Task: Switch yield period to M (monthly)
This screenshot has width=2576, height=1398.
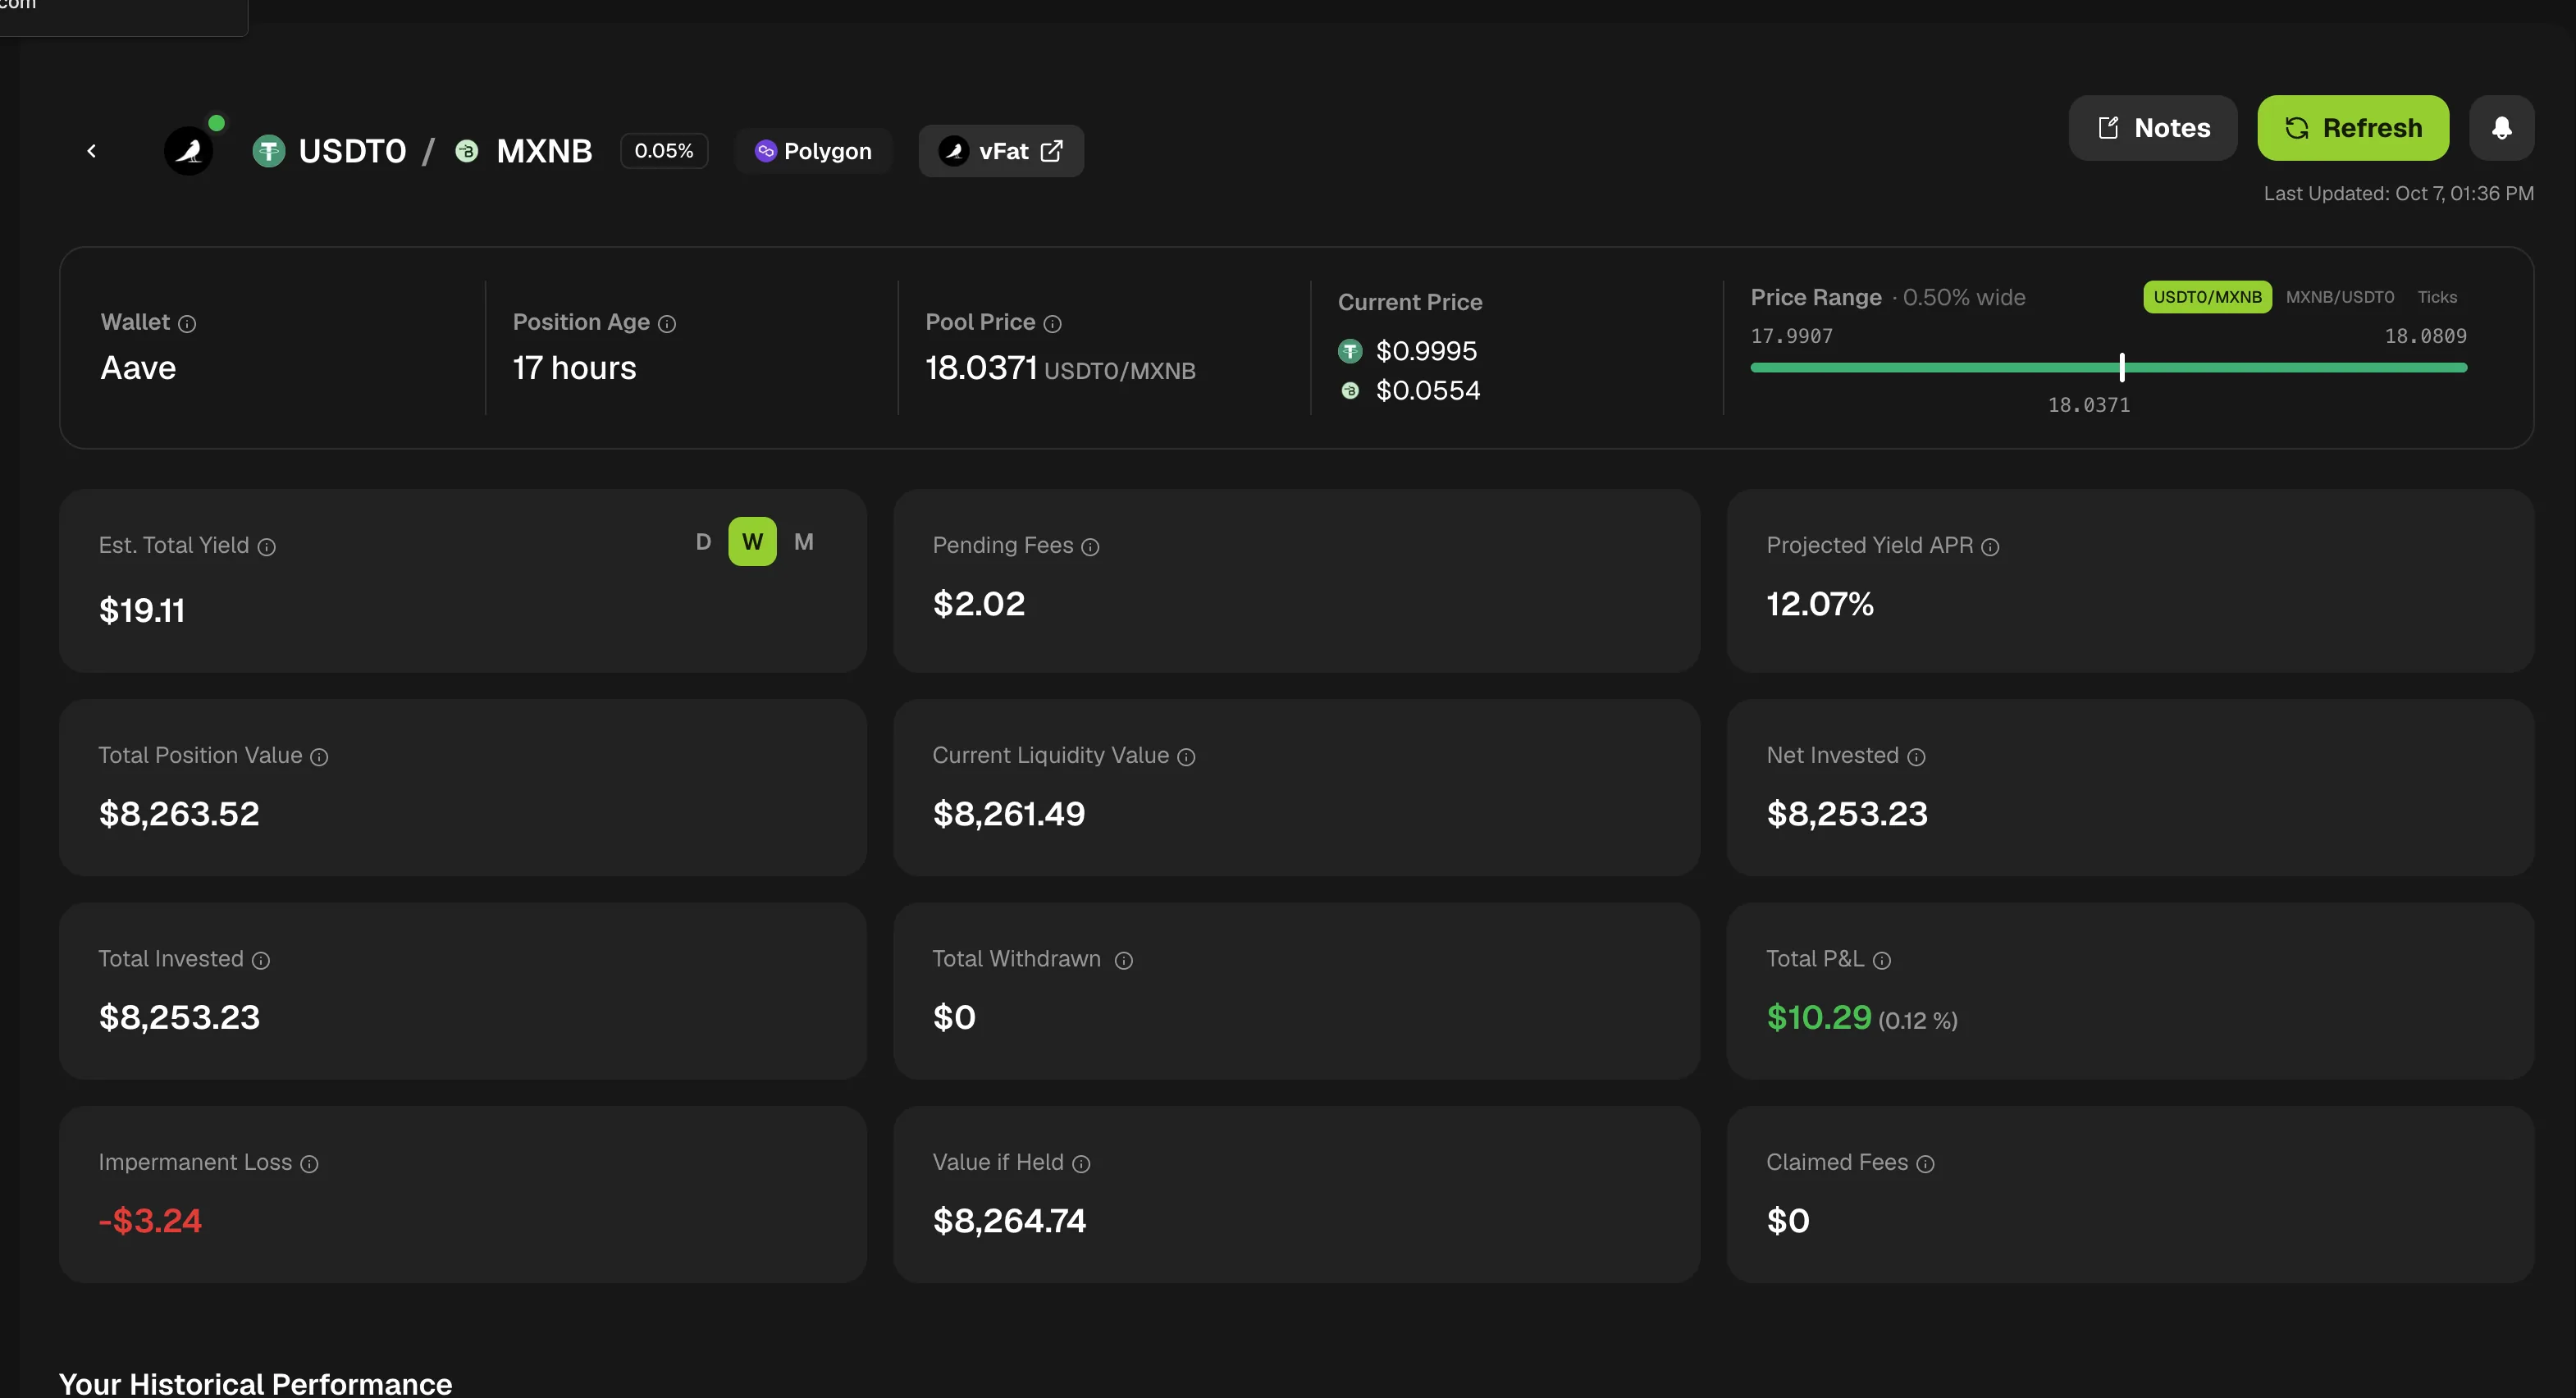Action: pyautogui.click(x=804, y=542)
